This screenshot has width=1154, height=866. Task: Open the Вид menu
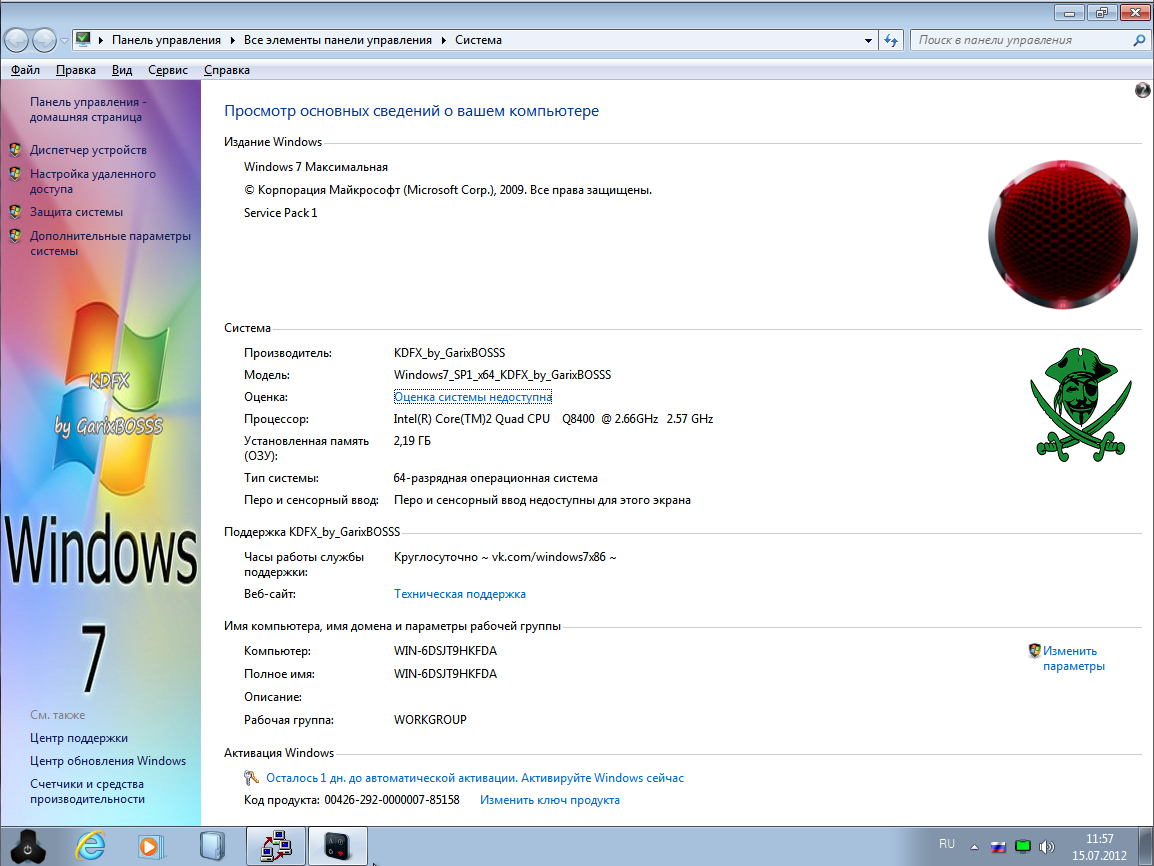pos(121,70)
